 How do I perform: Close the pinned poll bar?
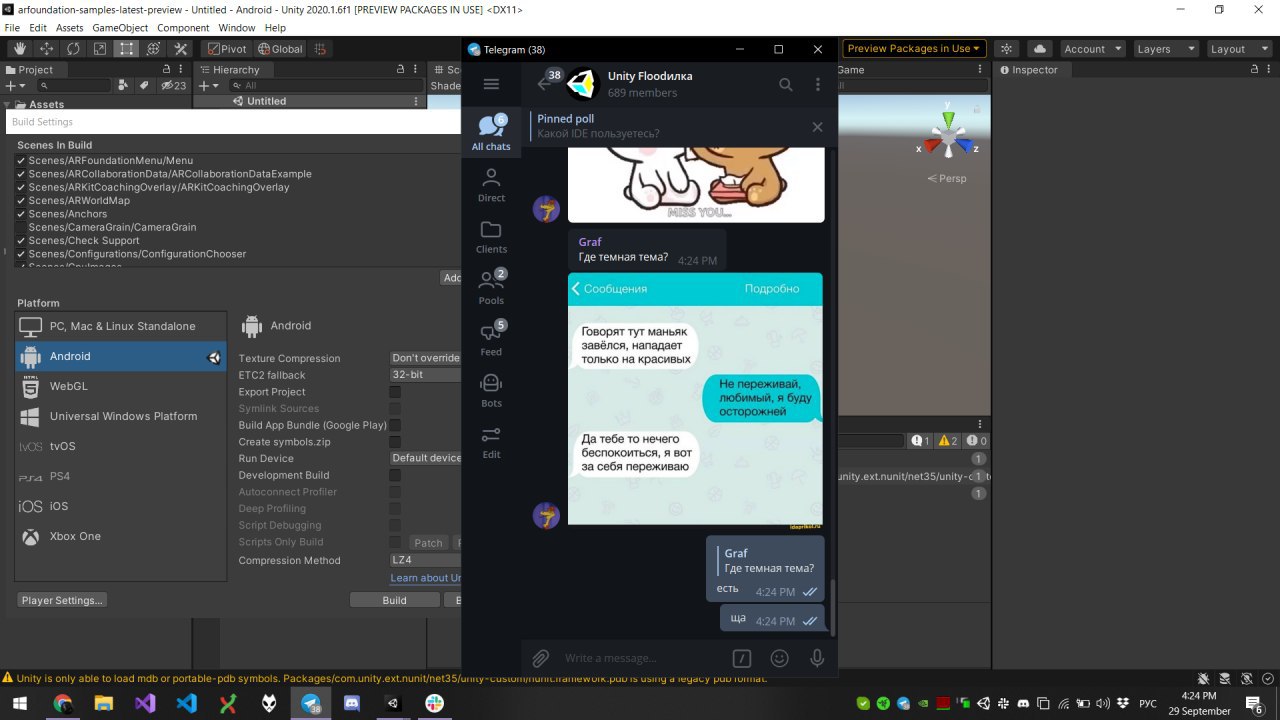click(x=817, y=127)
